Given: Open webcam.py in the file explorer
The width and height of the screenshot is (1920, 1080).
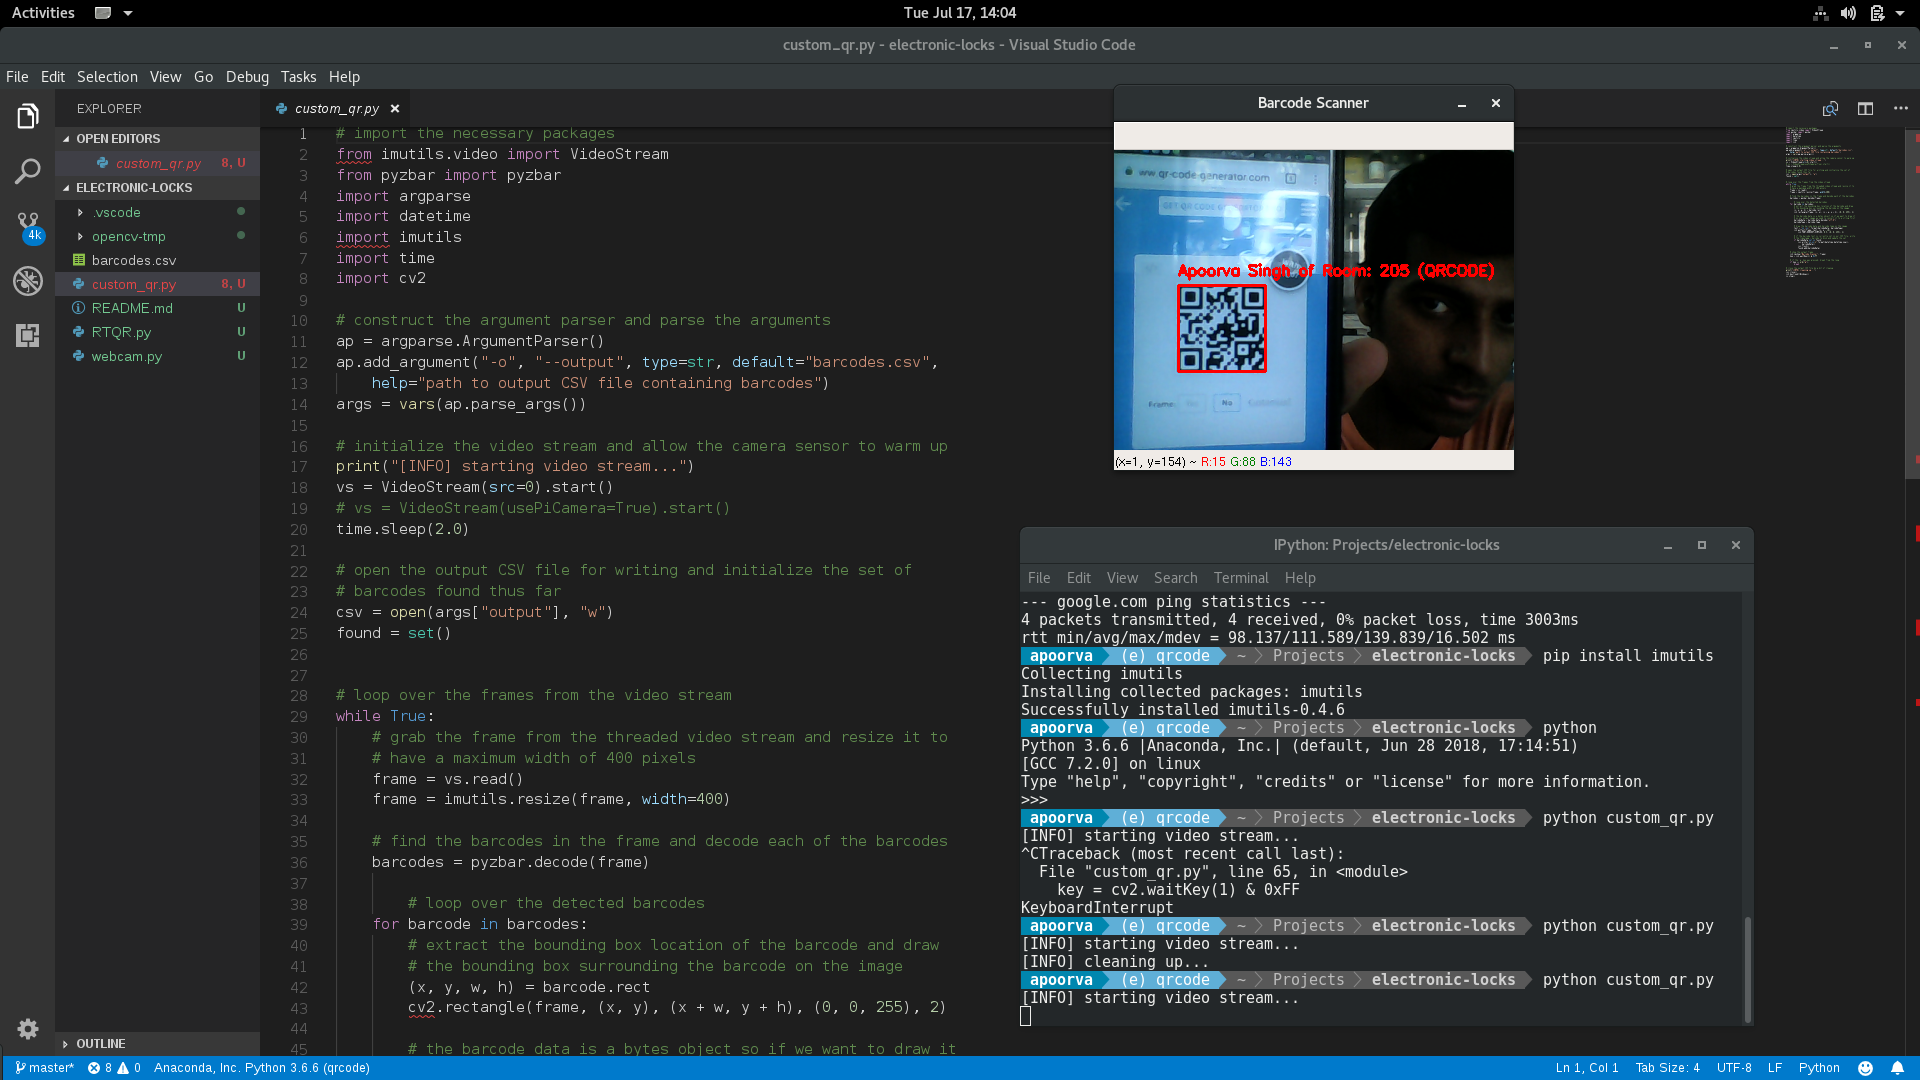Looking at the screenshot, I should coord(126,356).
